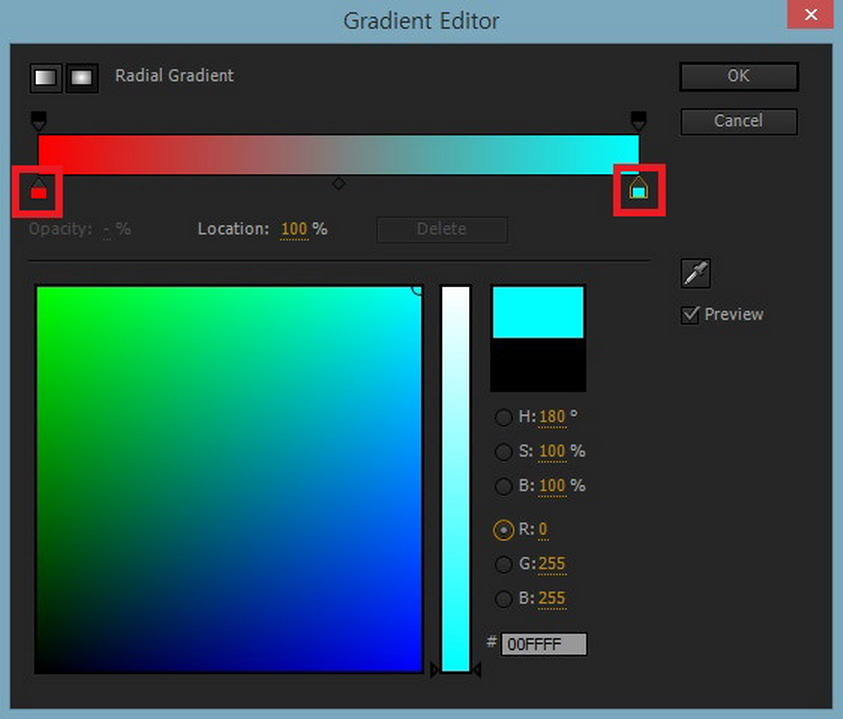The height and width of the screenshot is (719, 843).
Task: Confirm gradient with OK button
Action: (738, 76)
